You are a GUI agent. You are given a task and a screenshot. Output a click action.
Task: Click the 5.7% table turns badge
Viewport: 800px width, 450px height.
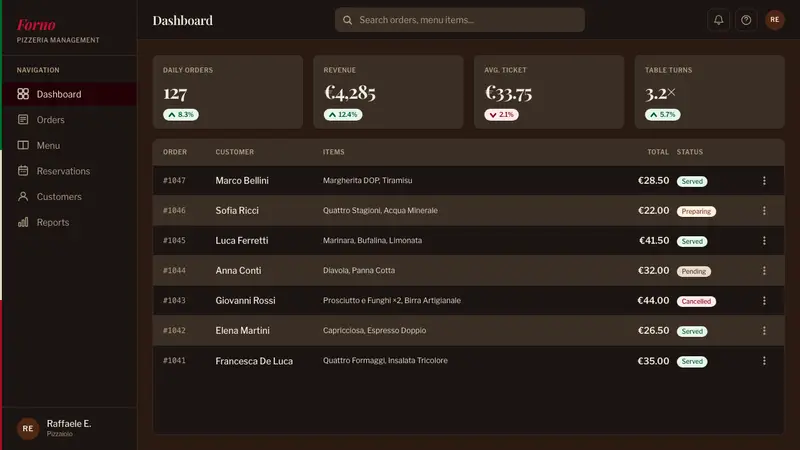click(662, 115)
